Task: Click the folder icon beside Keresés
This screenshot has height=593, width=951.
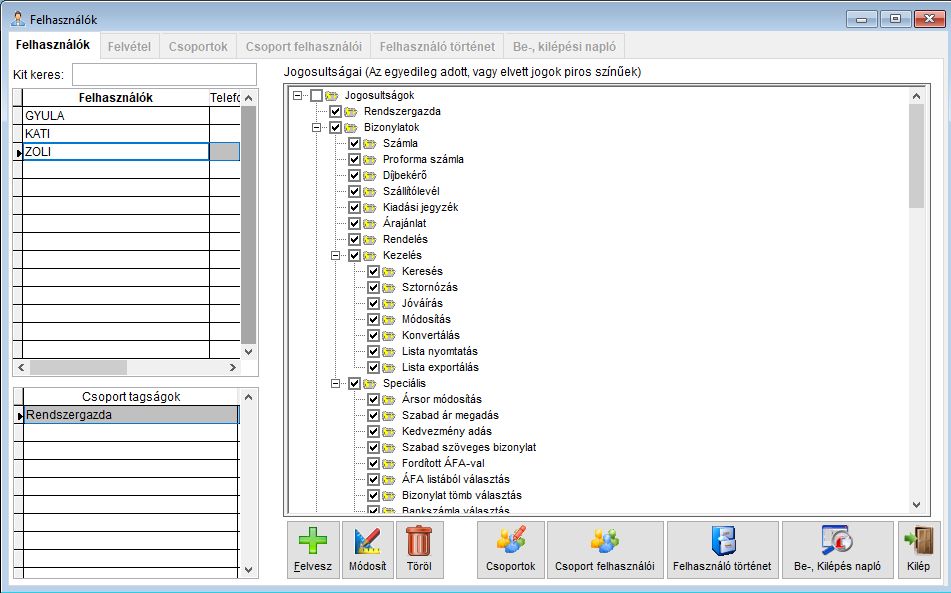Action: pyautogui.click(x=389, y=272)
